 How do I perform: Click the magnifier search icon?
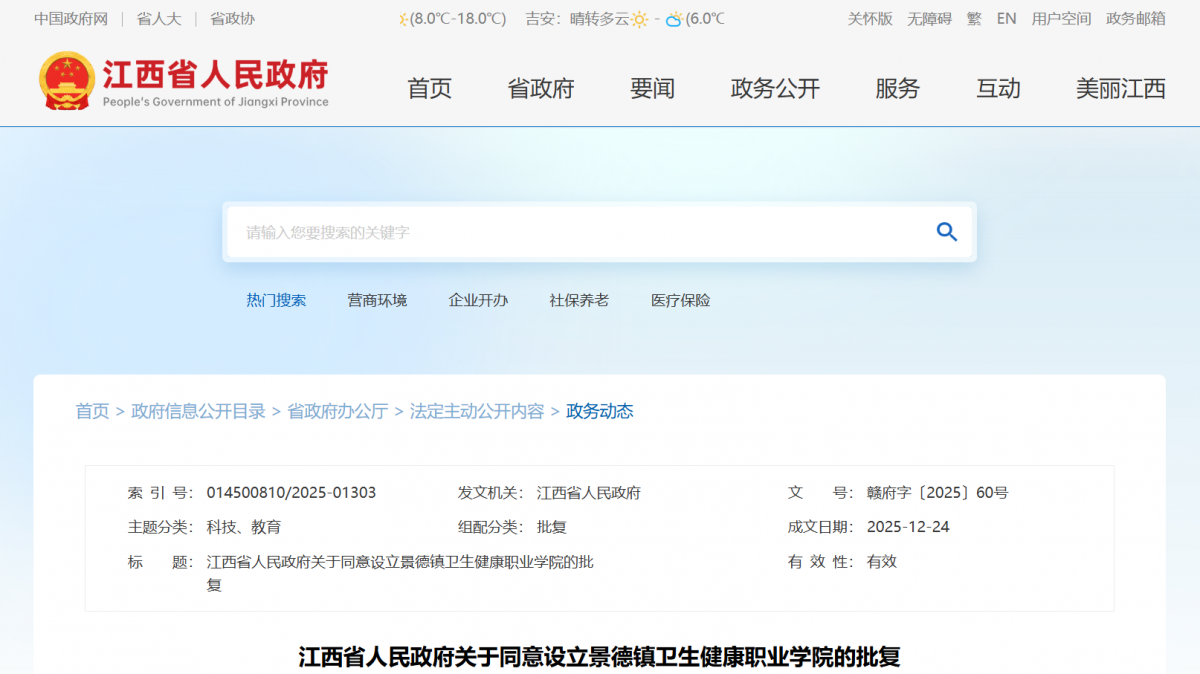click(946, 232)
